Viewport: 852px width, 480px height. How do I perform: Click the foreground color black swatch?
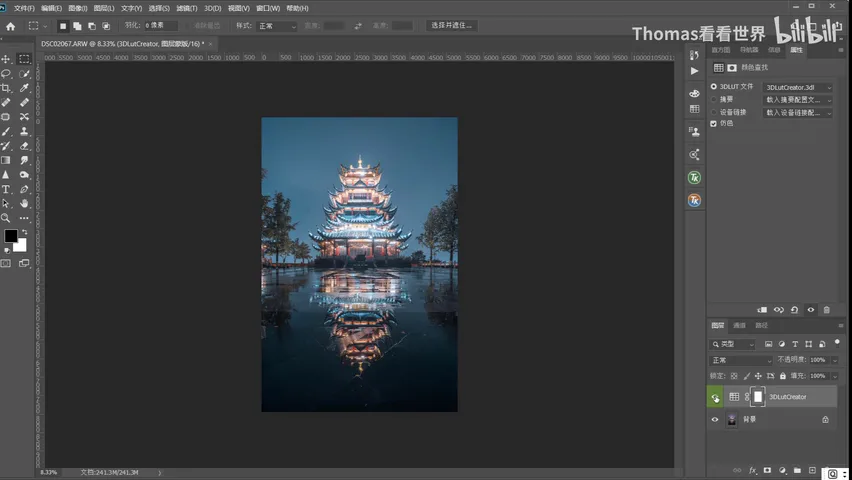10,236
